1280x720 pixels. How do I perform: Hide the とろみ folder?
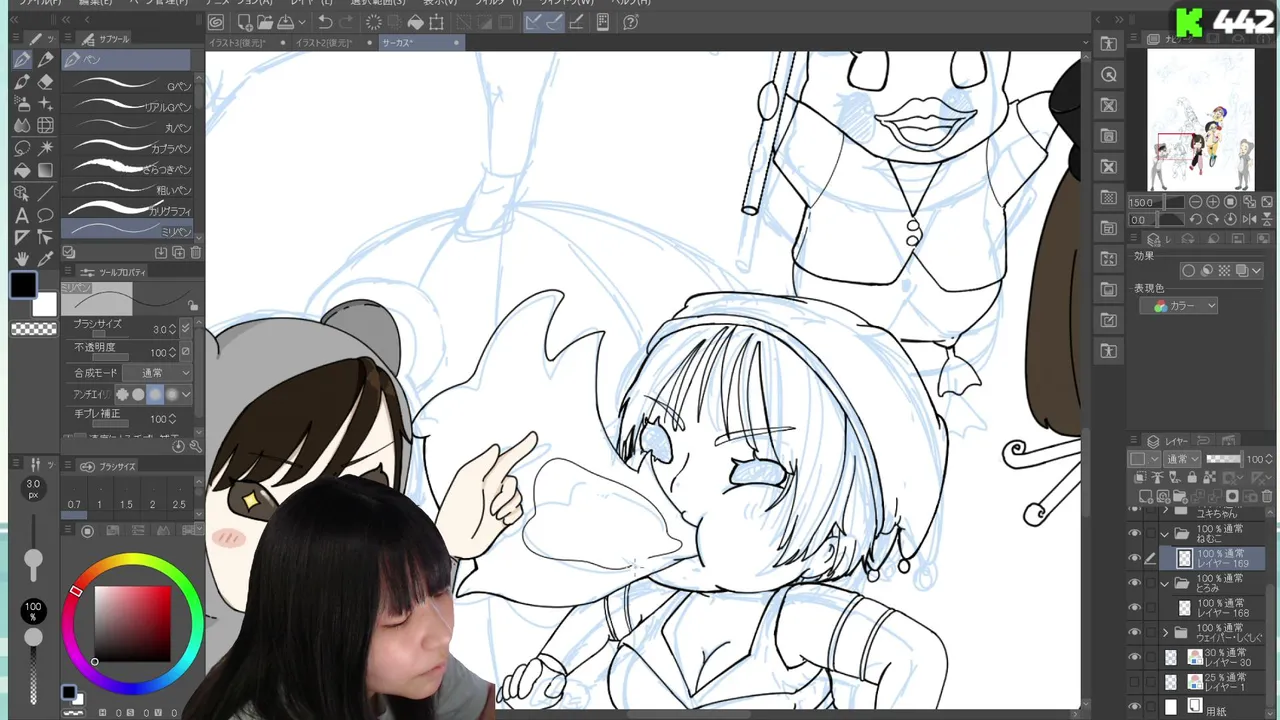tap(1134, 583)
